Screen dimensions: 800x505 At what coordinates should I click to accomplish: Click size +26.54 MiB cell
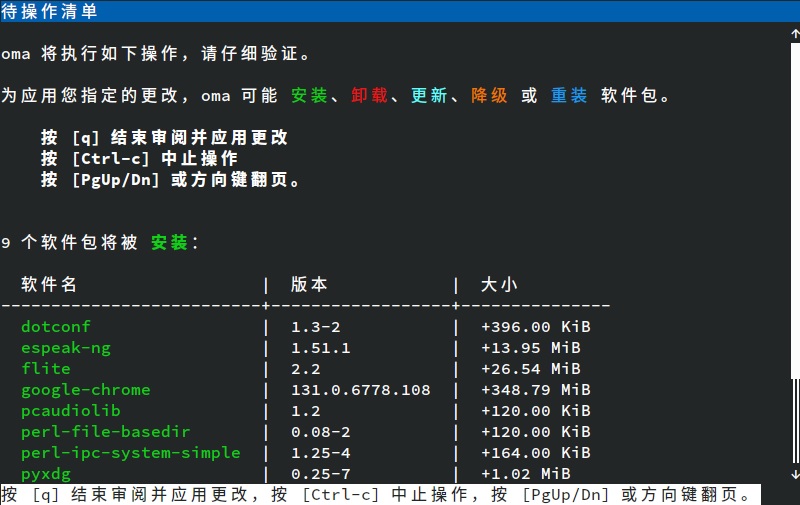tap(531, 369)
